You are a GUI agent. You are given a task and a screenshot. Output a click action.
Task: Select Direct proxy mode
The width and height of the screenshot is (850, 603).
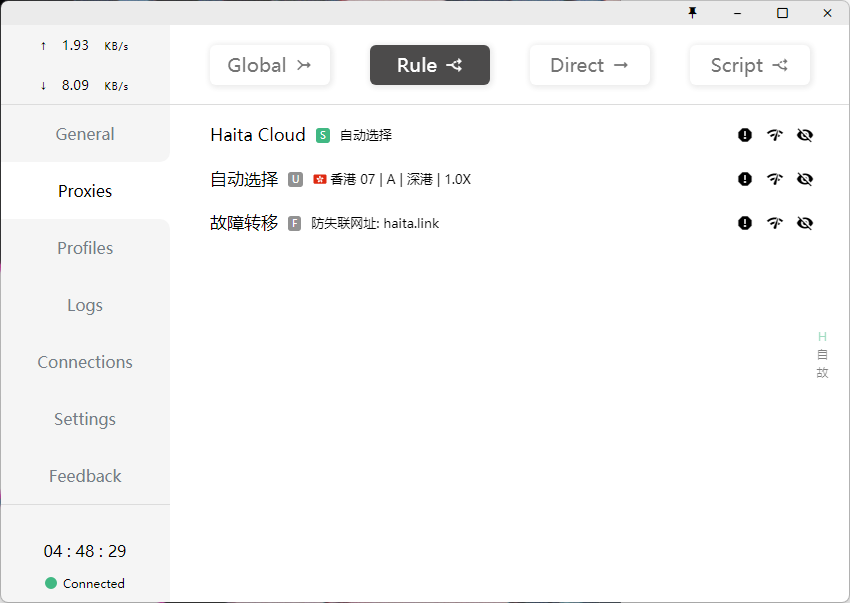[x=590, y=65]
